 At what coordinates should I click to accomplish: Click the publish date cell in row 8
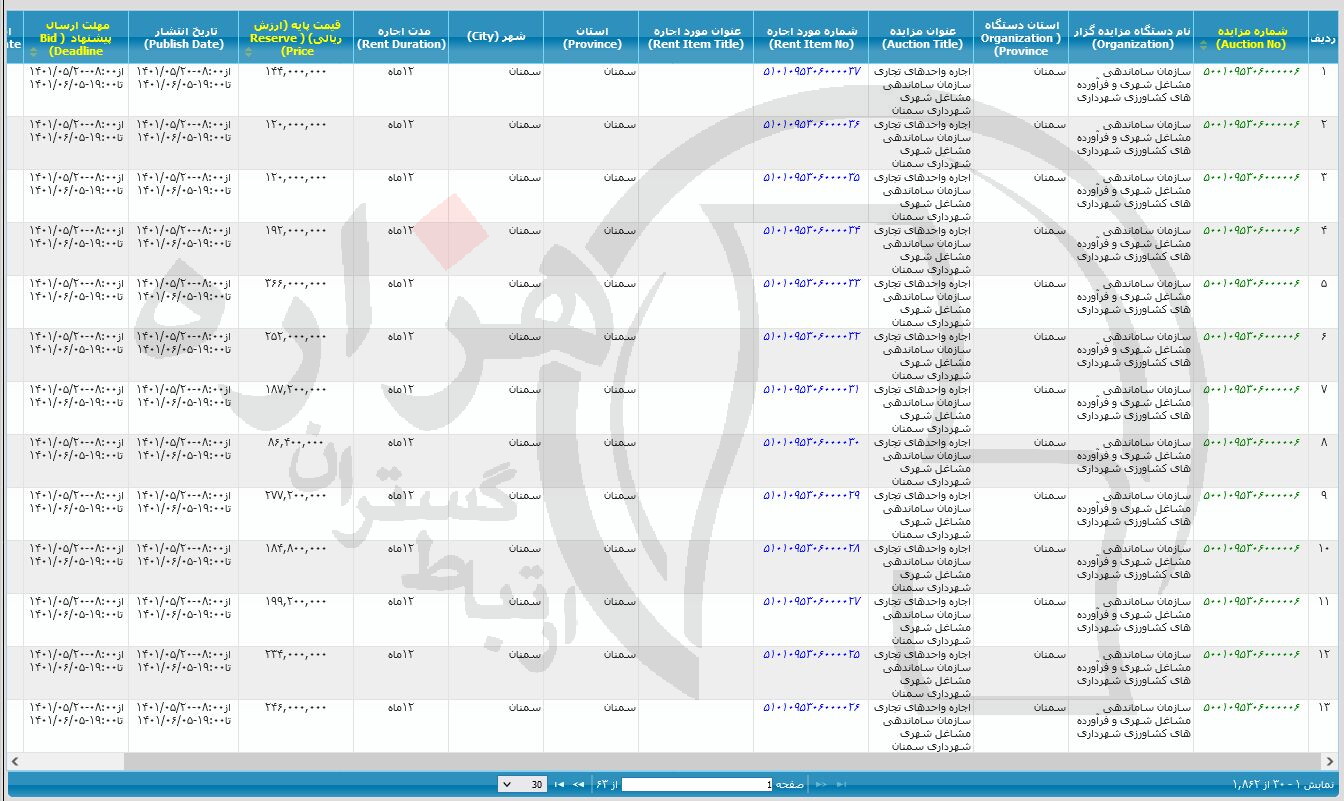pos(184,461)
